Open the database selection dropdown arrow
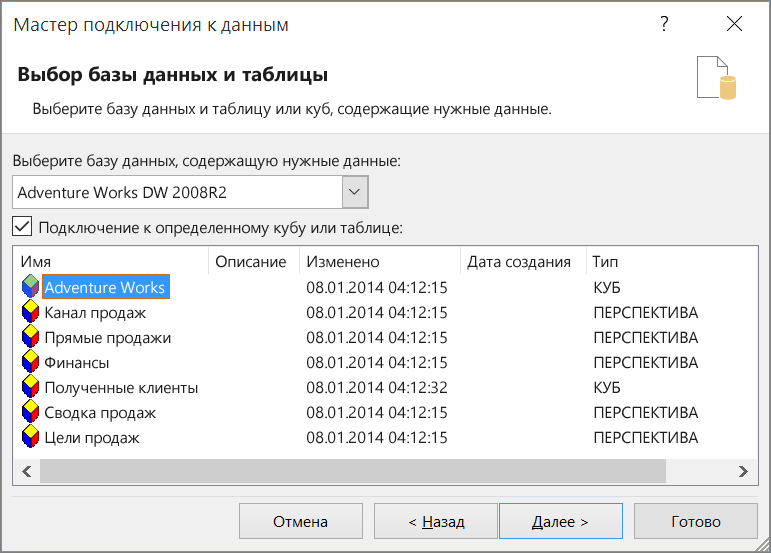771x553 pixels. point(355,191)
